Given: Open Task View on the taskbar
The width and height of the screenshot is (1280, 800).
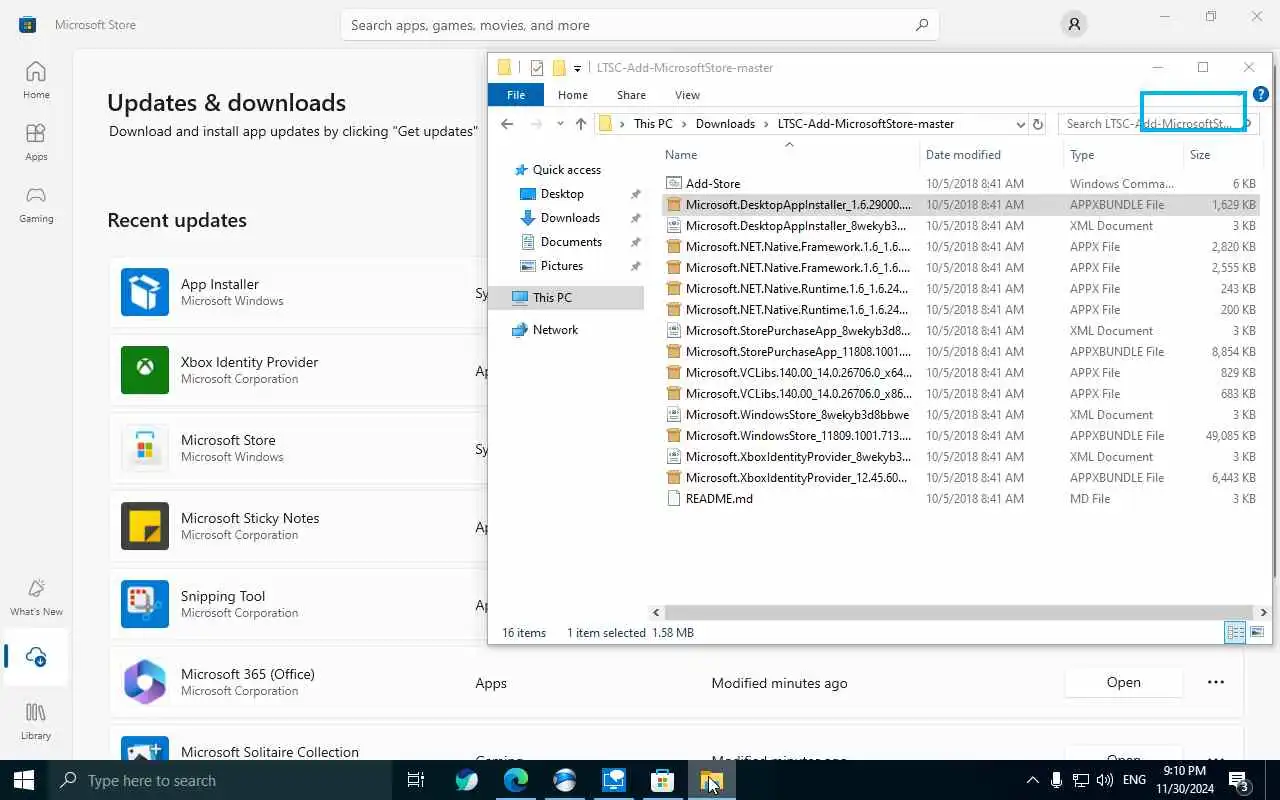Looking at the screenshot, I should pyautogui.click(x=416, y=780).
